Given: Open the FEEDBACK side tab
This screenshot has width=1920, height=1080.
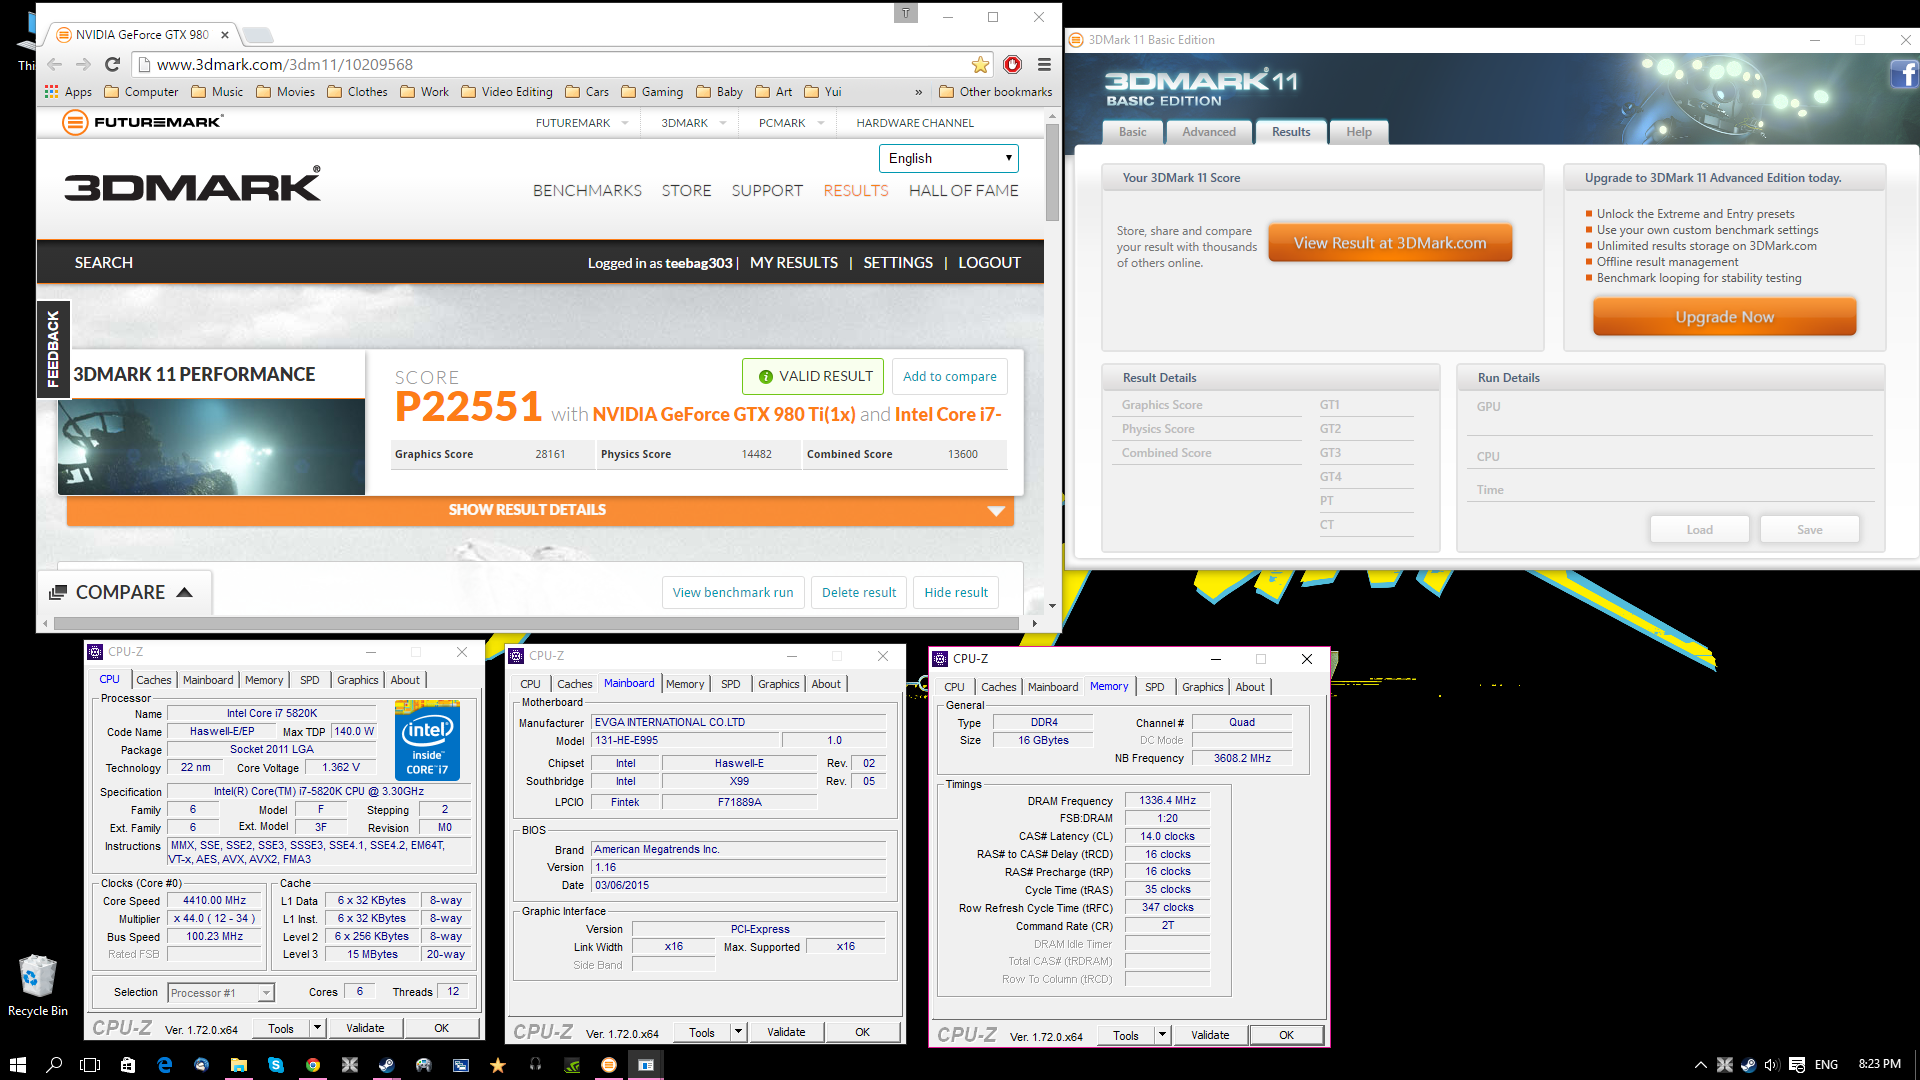Looking at the screenshot, I should click(x=53, y=349).
